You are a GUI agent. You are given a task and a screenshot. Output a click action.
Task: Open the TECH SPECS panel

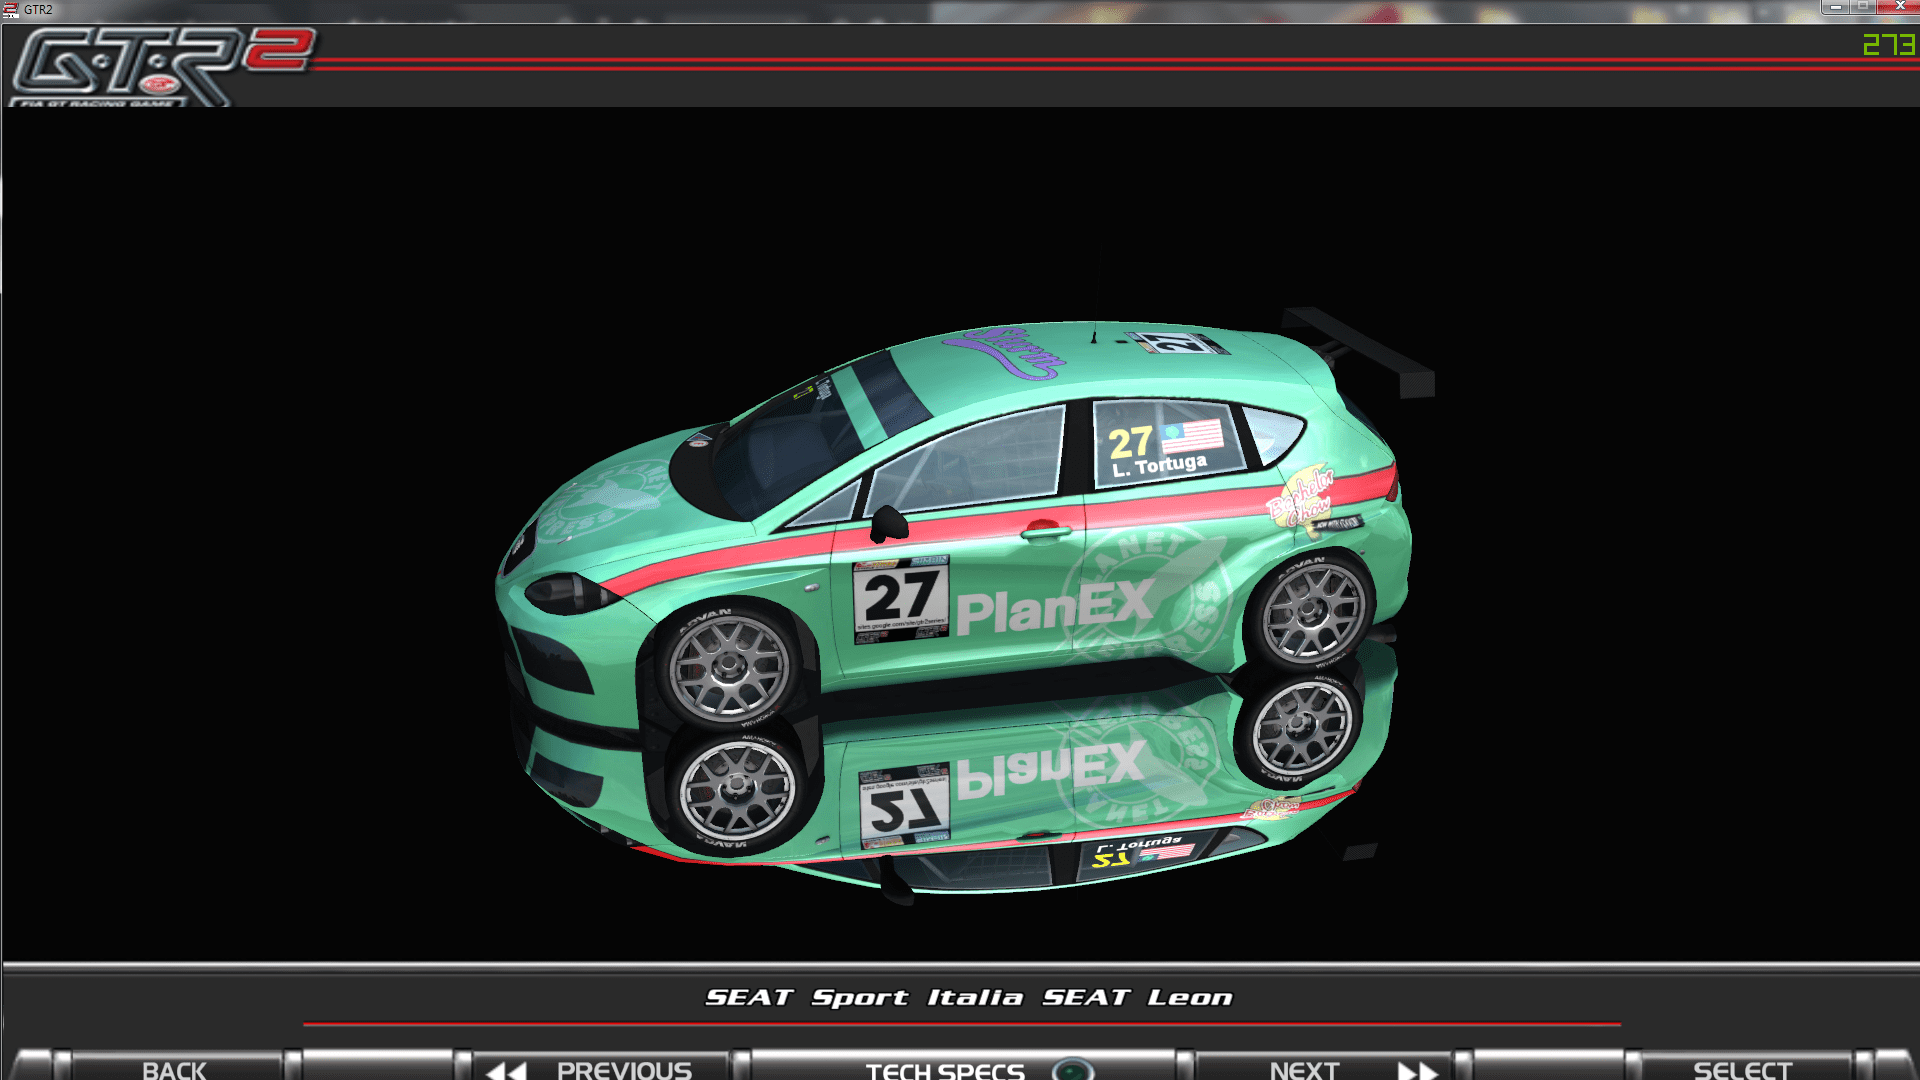[965, 1067]
